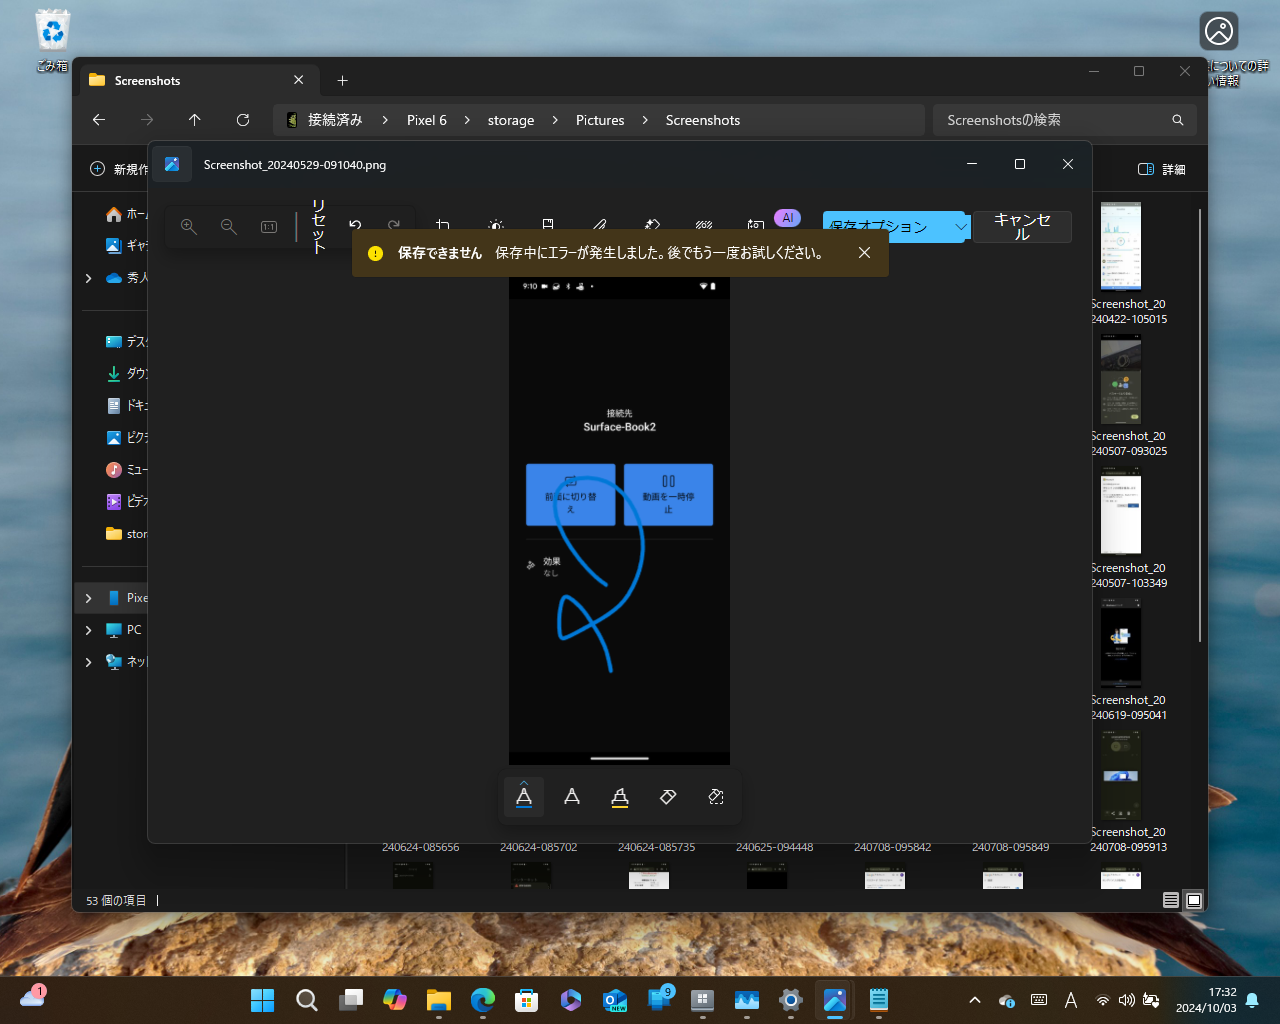Screen dimensions: 1280x1024
Task: Select the eraser tool
Action: click(x=668, y=797)
